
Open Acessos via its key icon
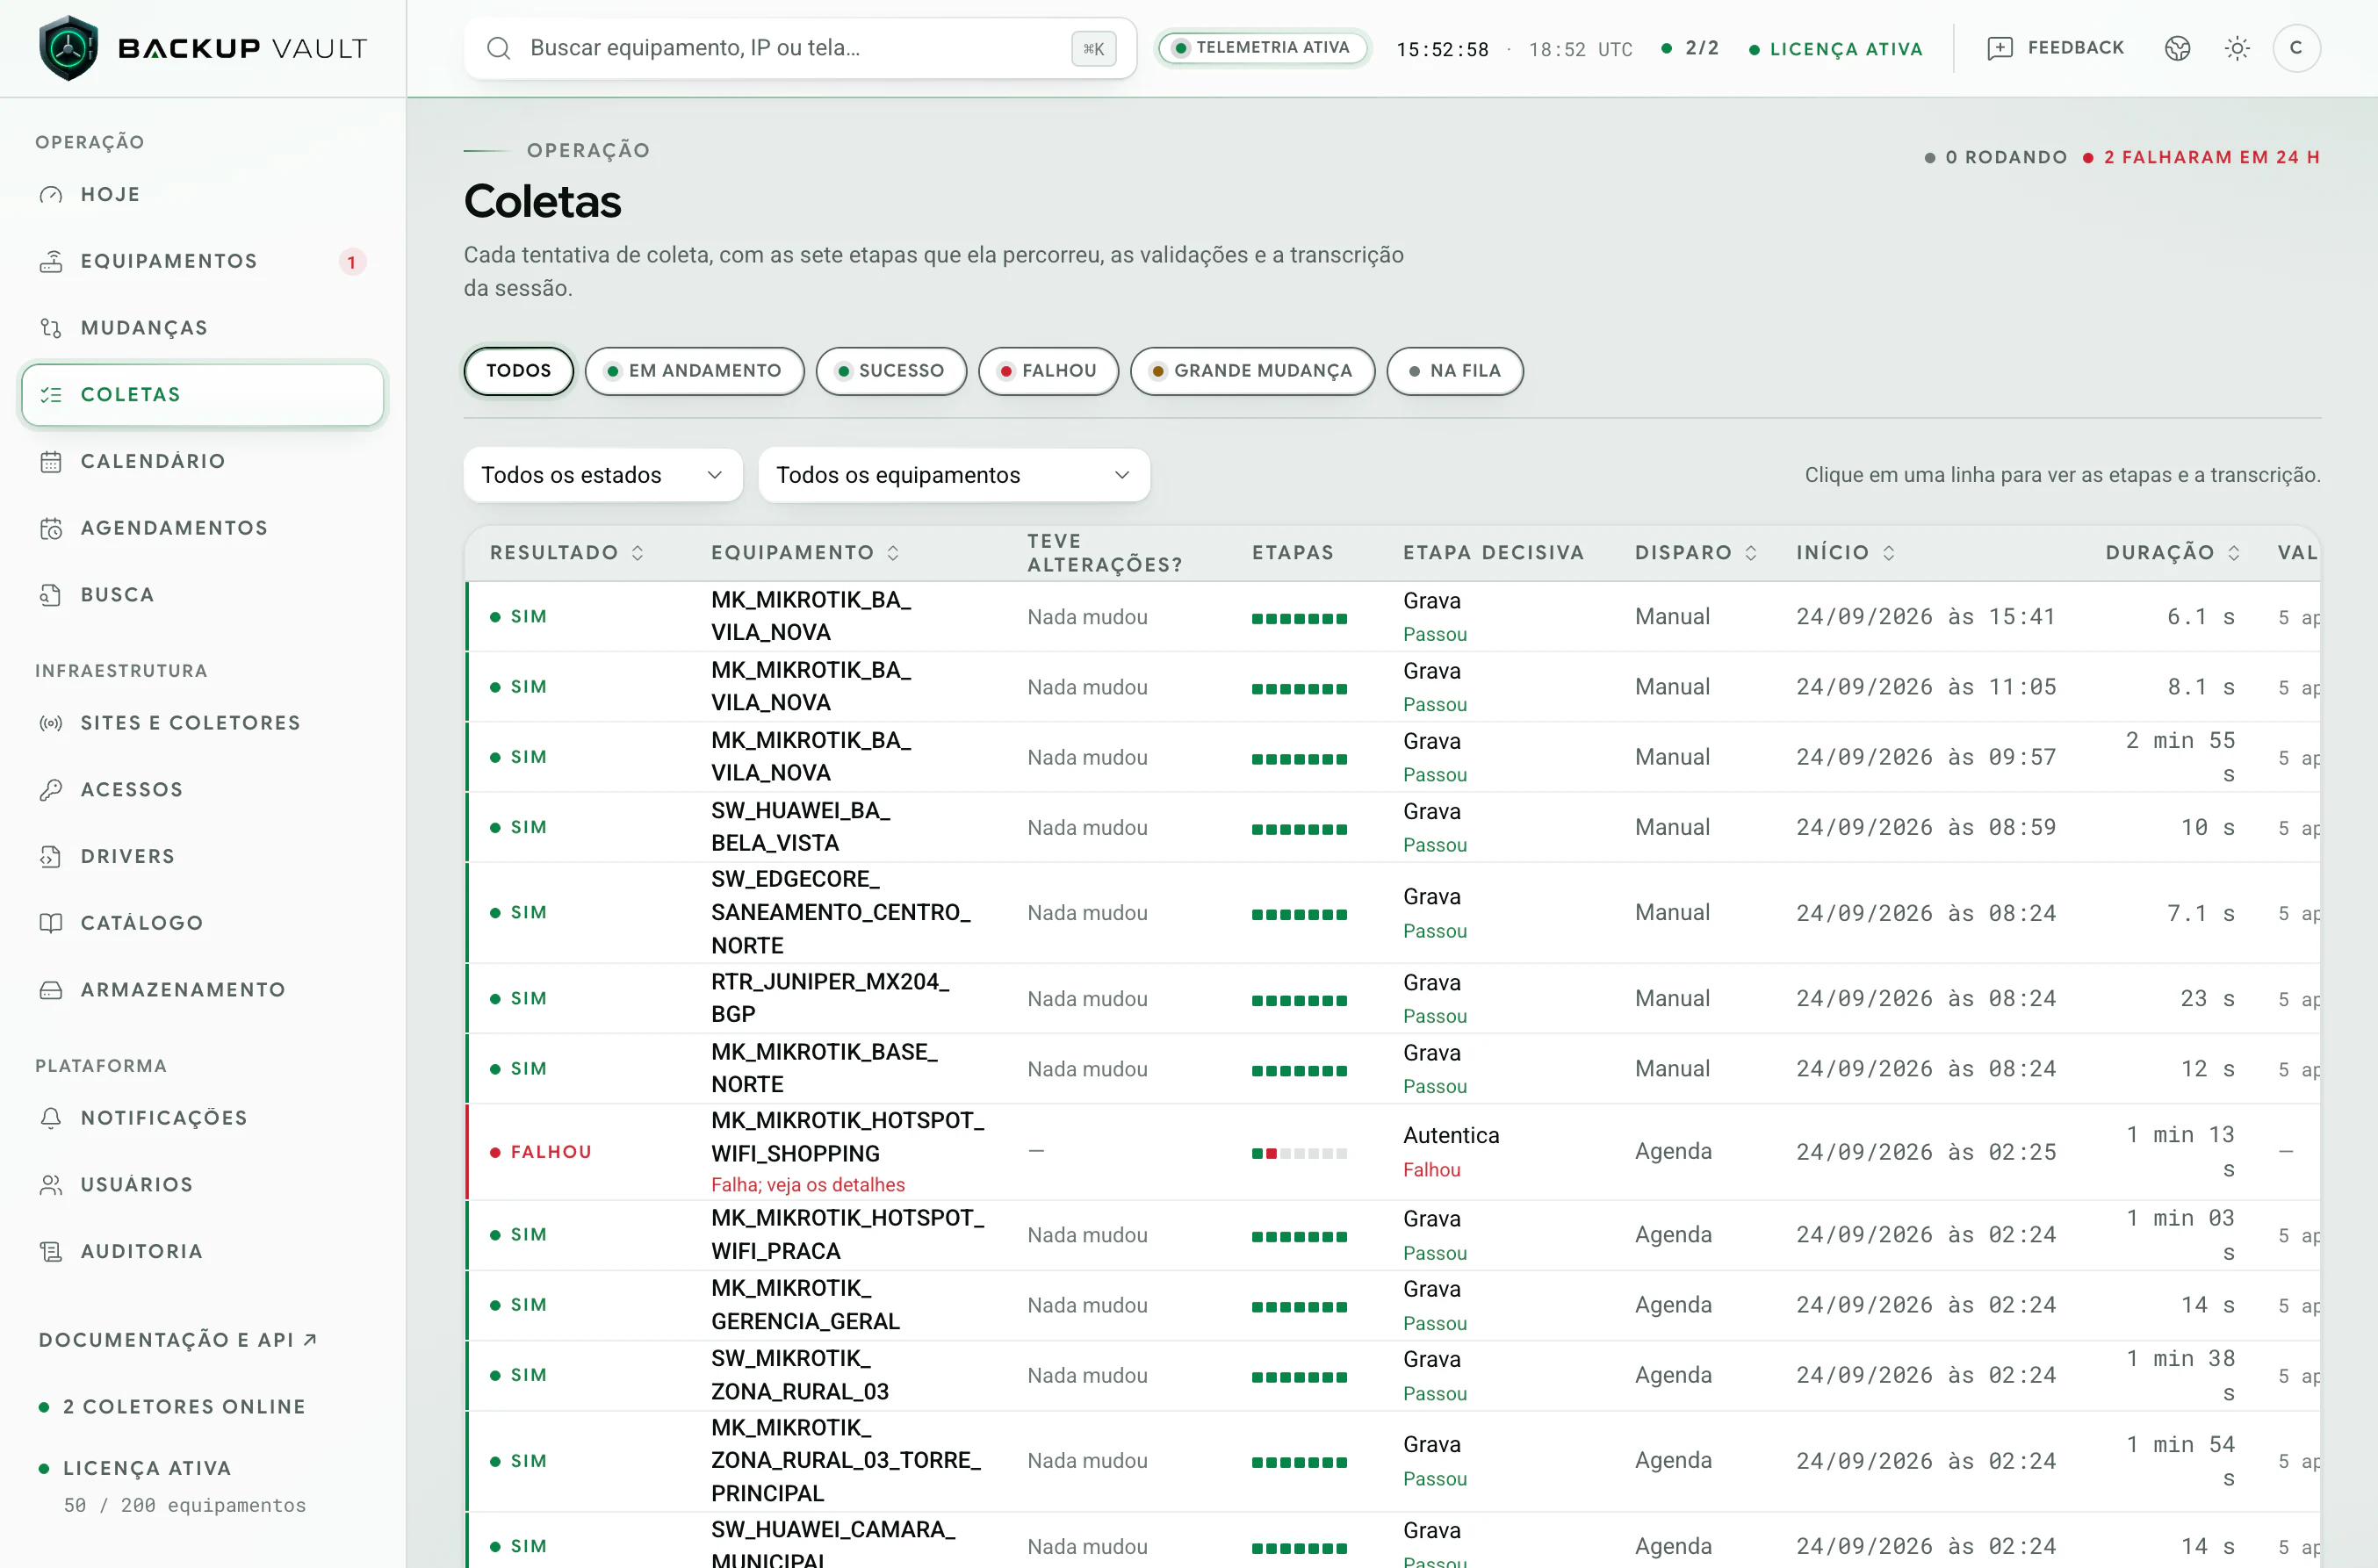(51, 790)
